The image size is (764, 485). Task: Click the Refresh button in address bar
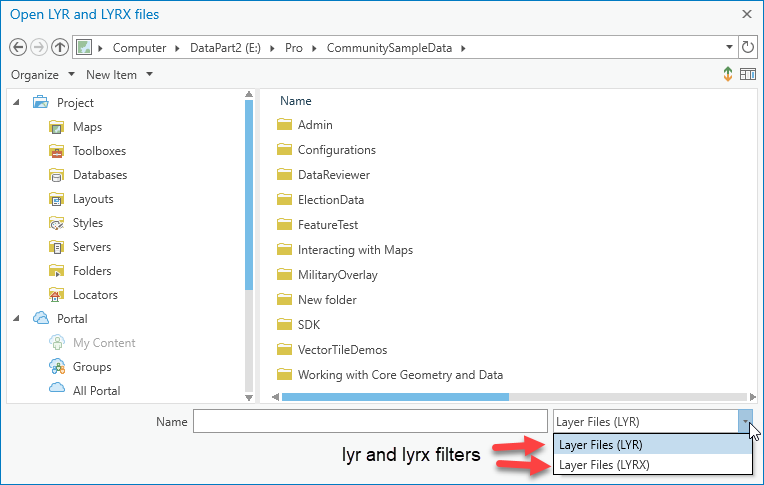(x=747, y=47)
